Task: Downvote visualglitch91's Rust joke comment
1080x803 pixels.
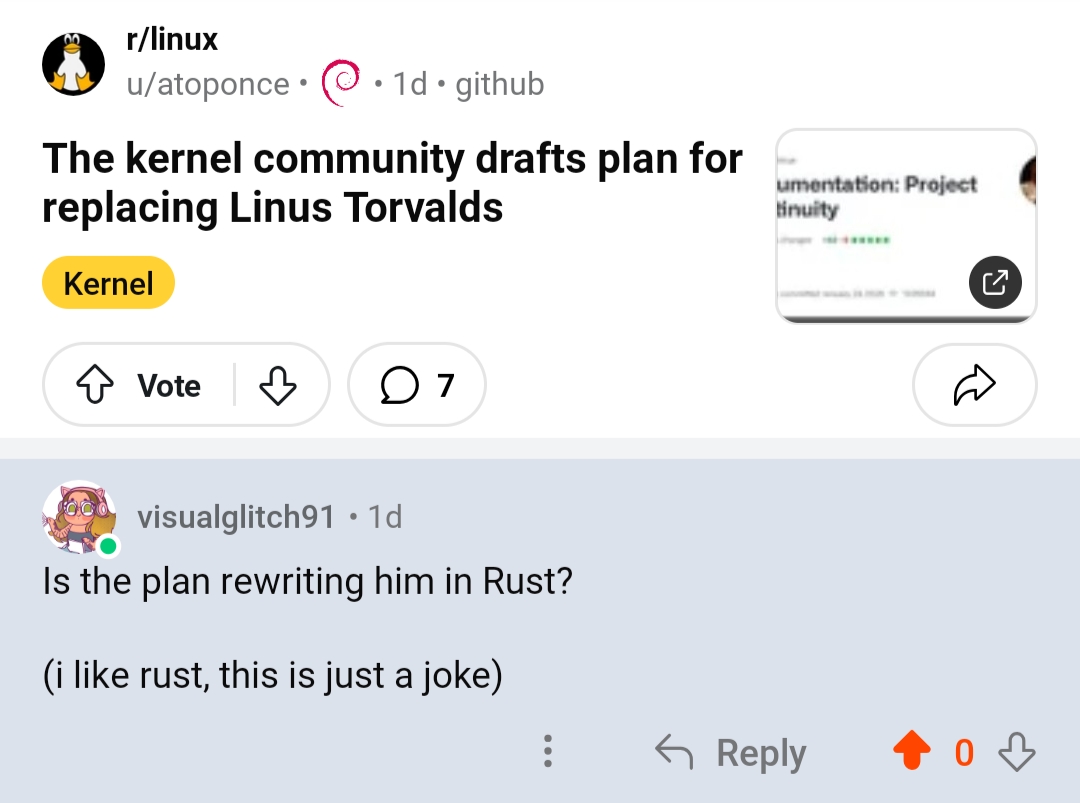Action: pyautogui.click(x=1017, y=752)
